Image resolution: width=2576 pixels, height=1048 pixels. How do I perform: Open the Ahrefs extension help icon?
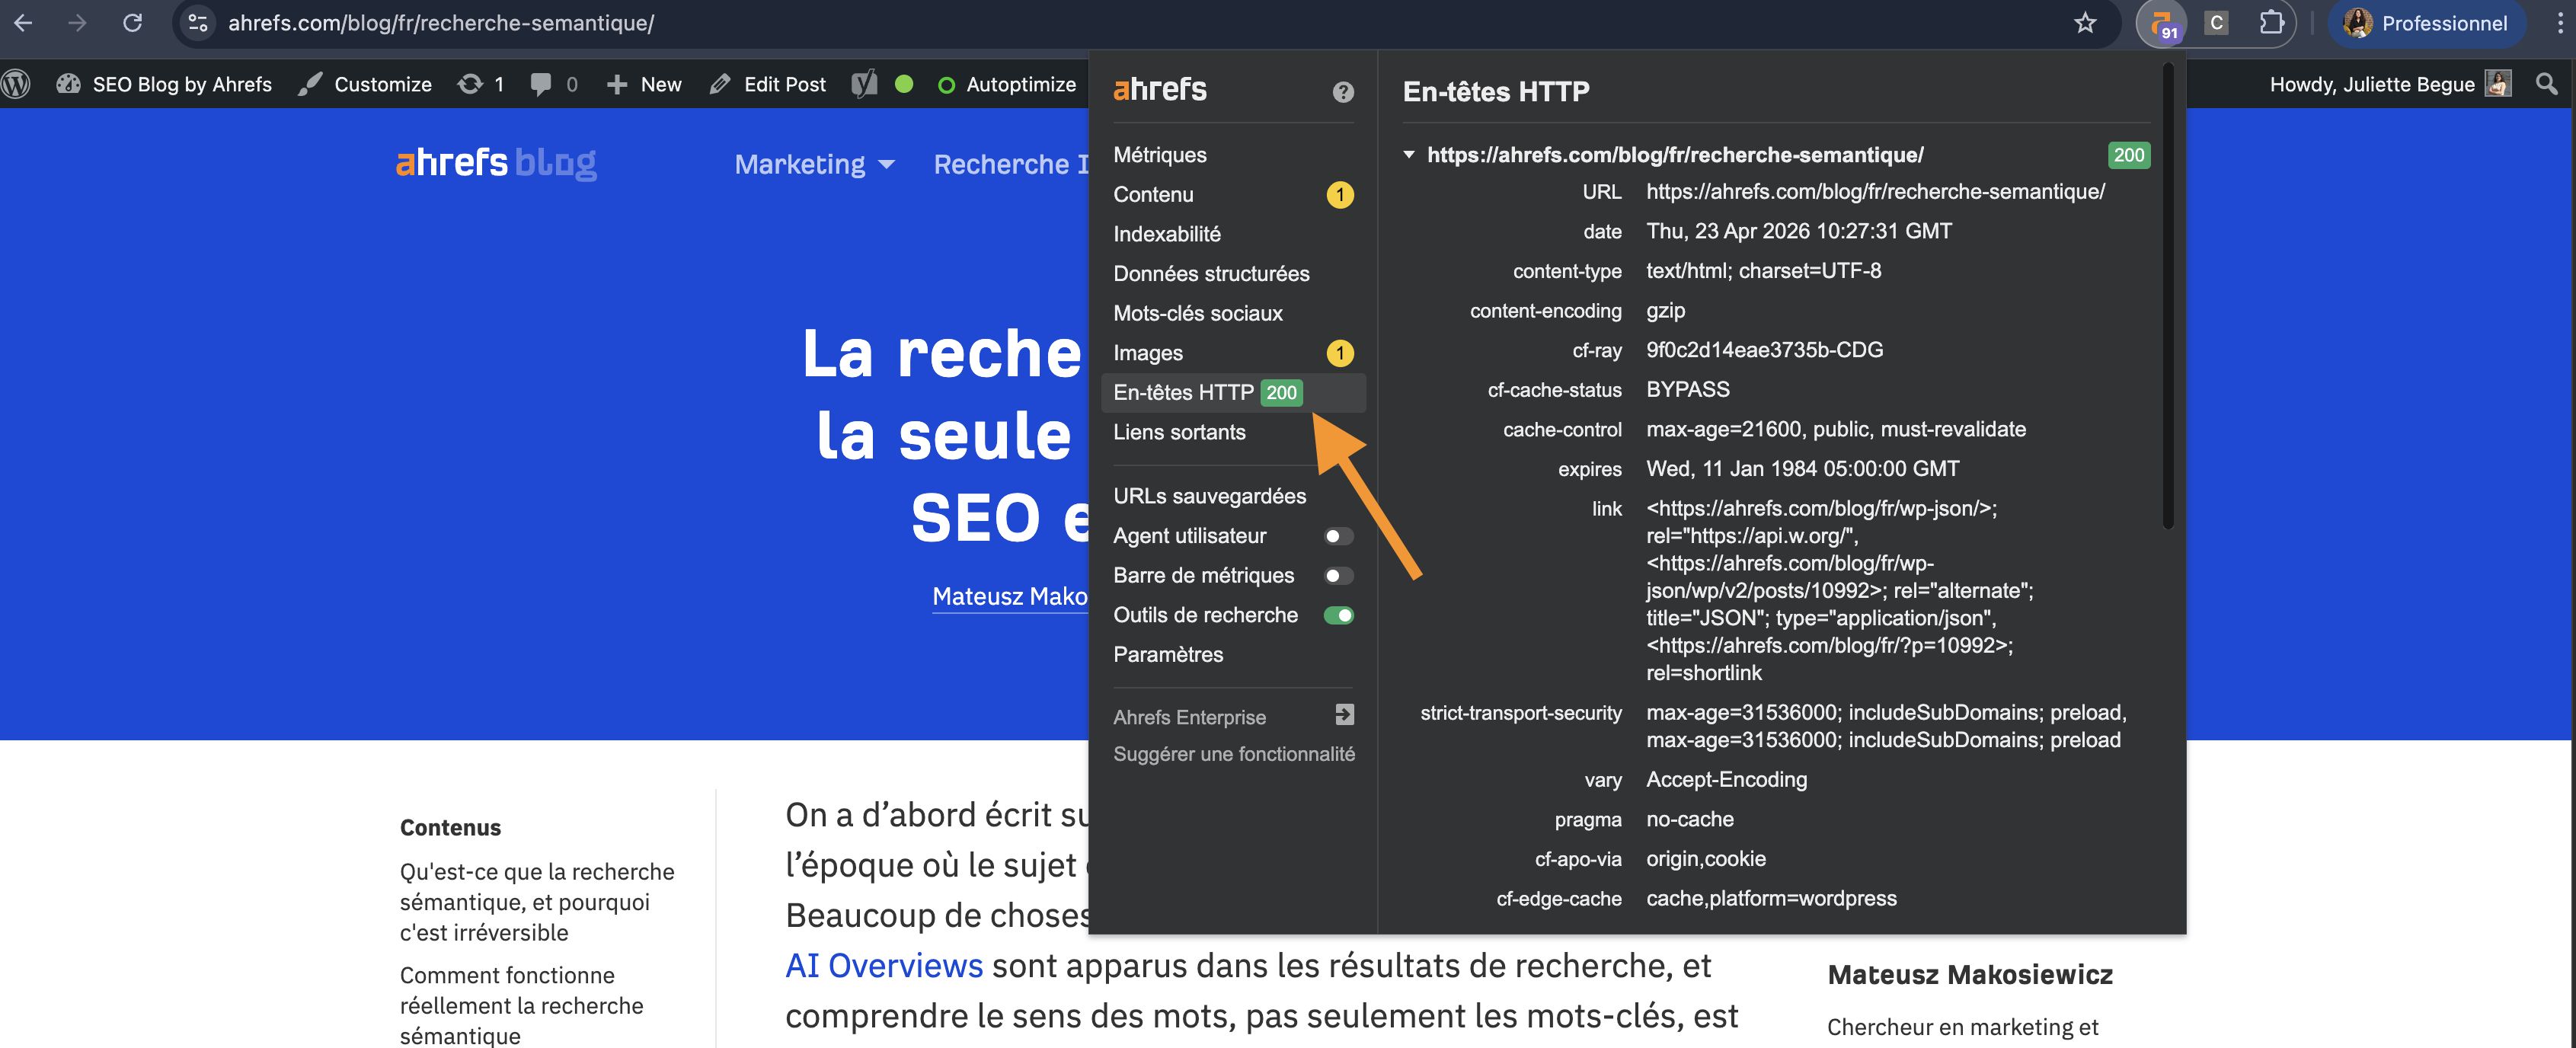pos(1342,92)
